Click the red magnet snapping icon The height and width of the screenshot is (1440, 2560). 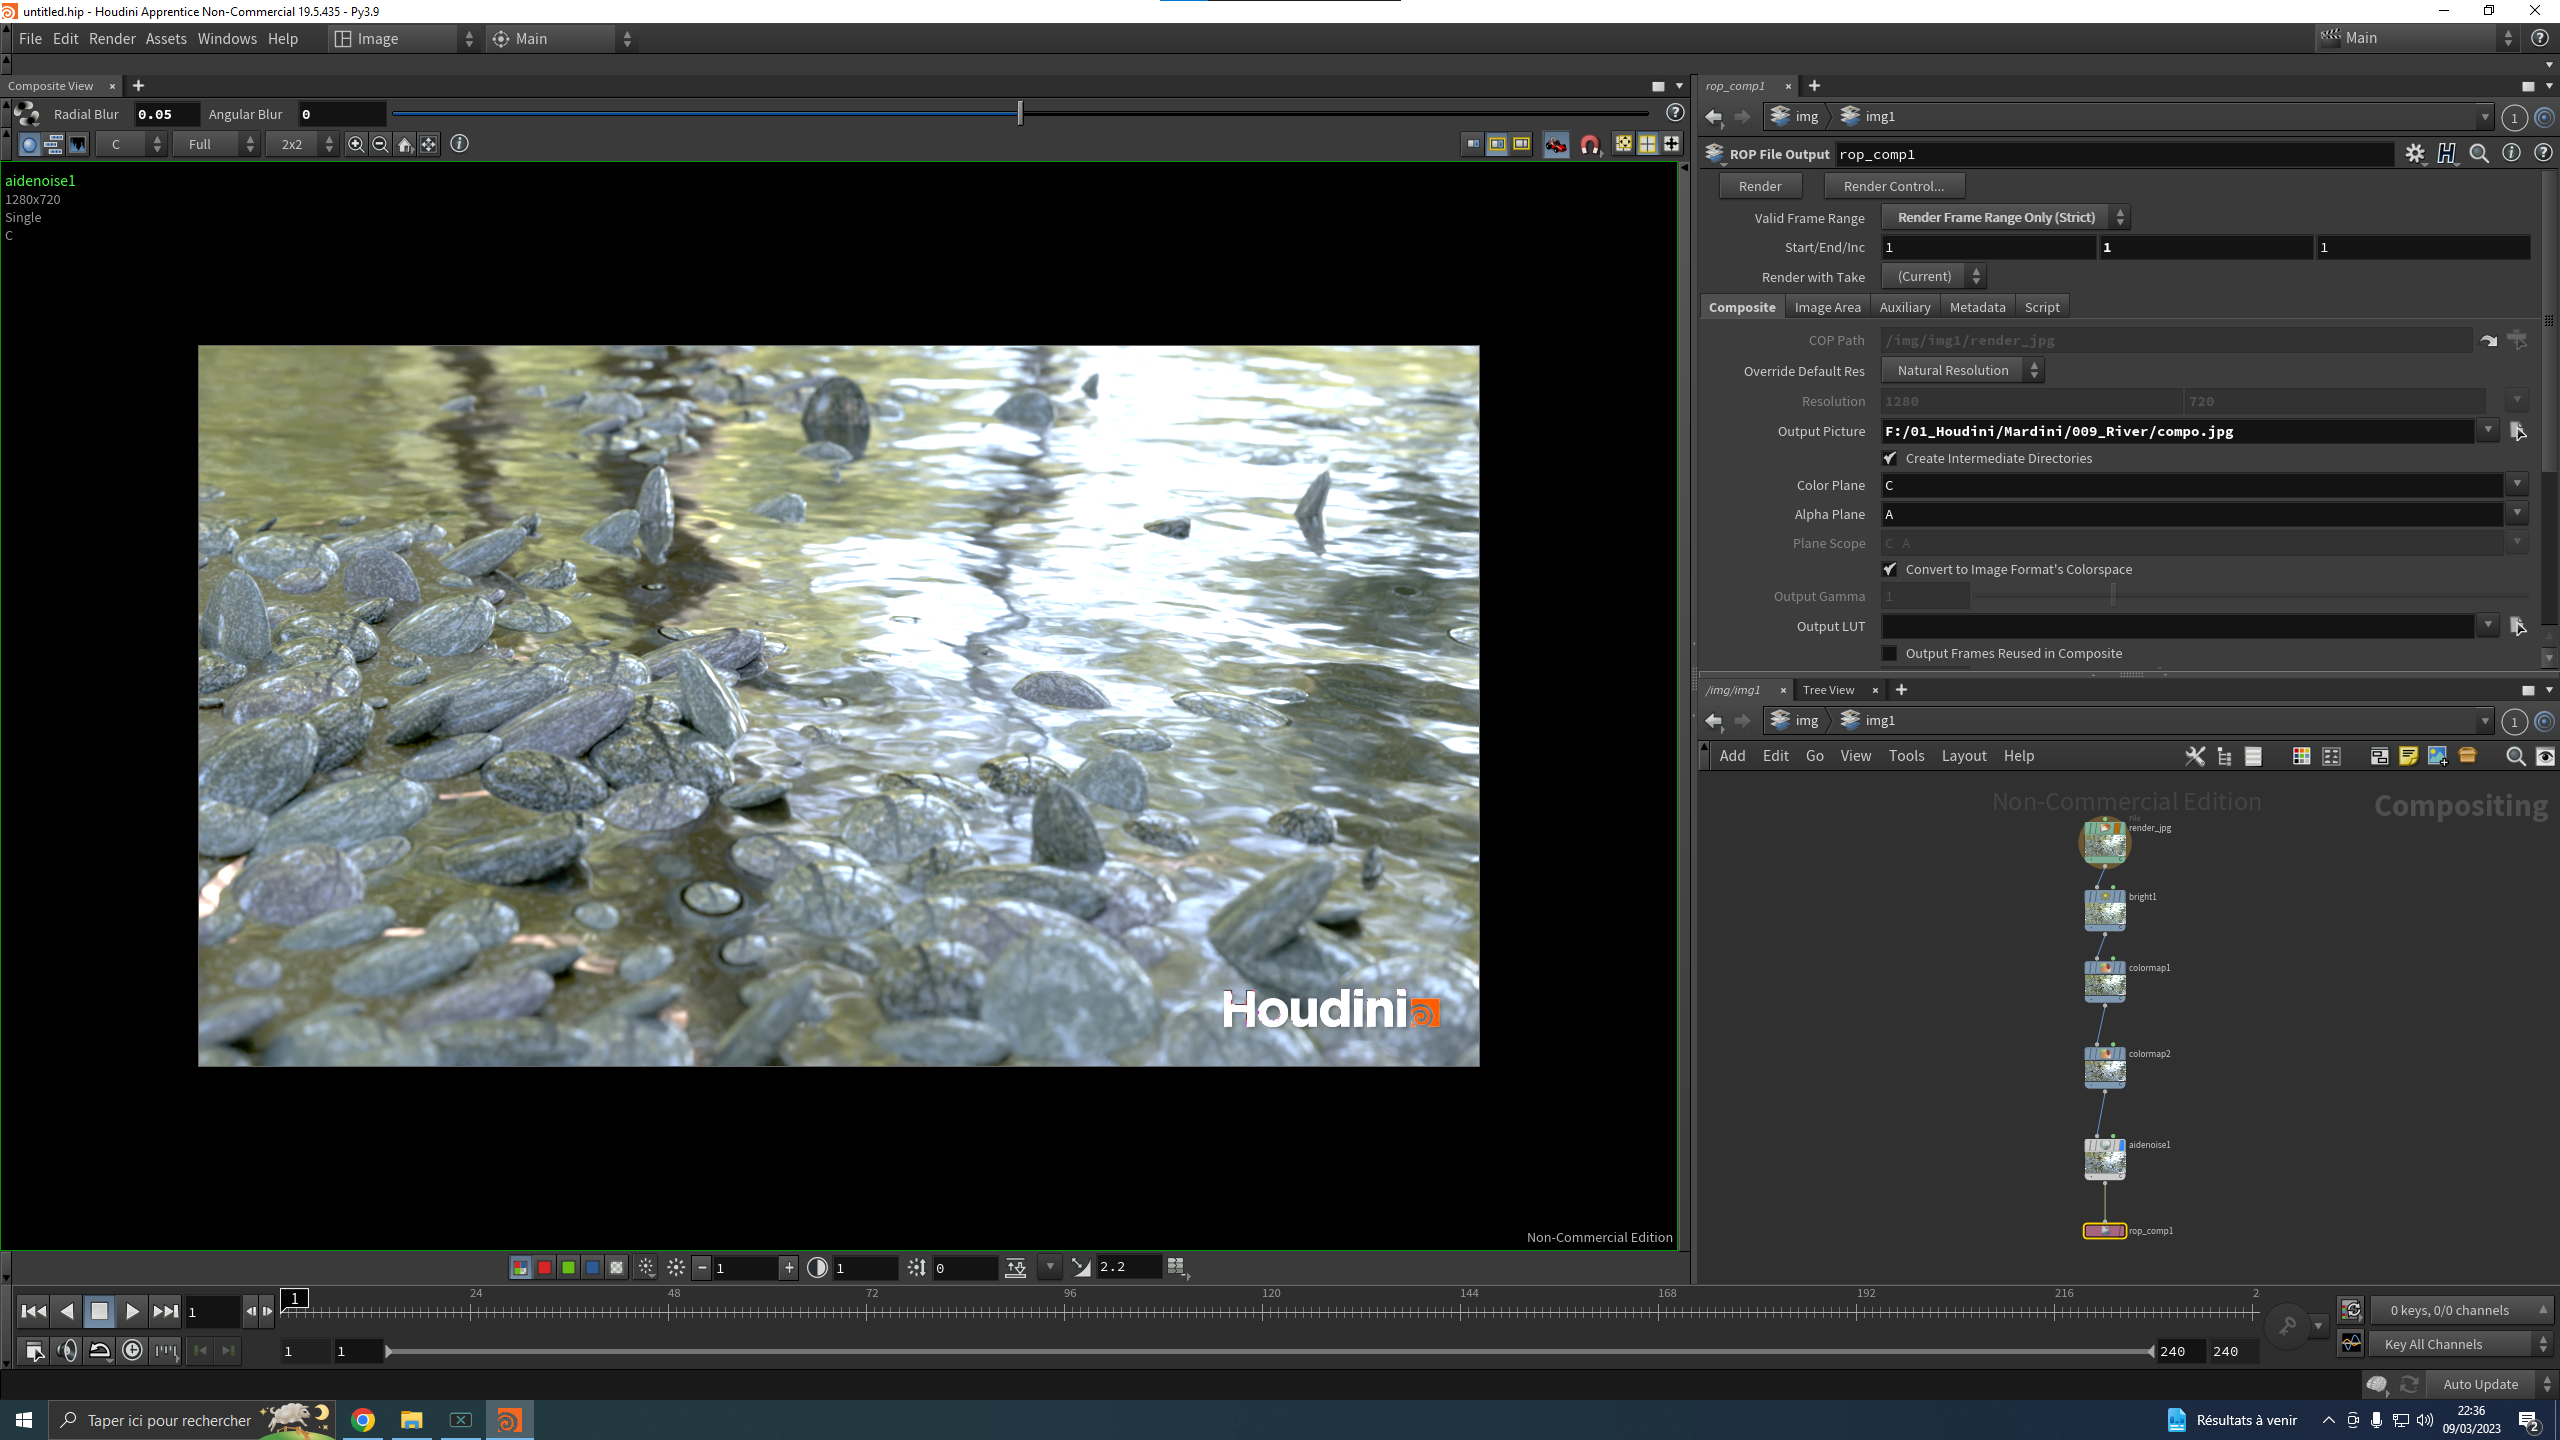[x=1589, y=145]
